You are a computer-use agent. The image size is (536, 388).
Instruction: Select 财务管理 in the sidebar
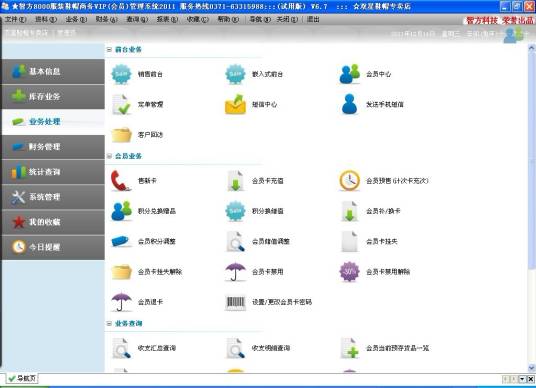53,147
